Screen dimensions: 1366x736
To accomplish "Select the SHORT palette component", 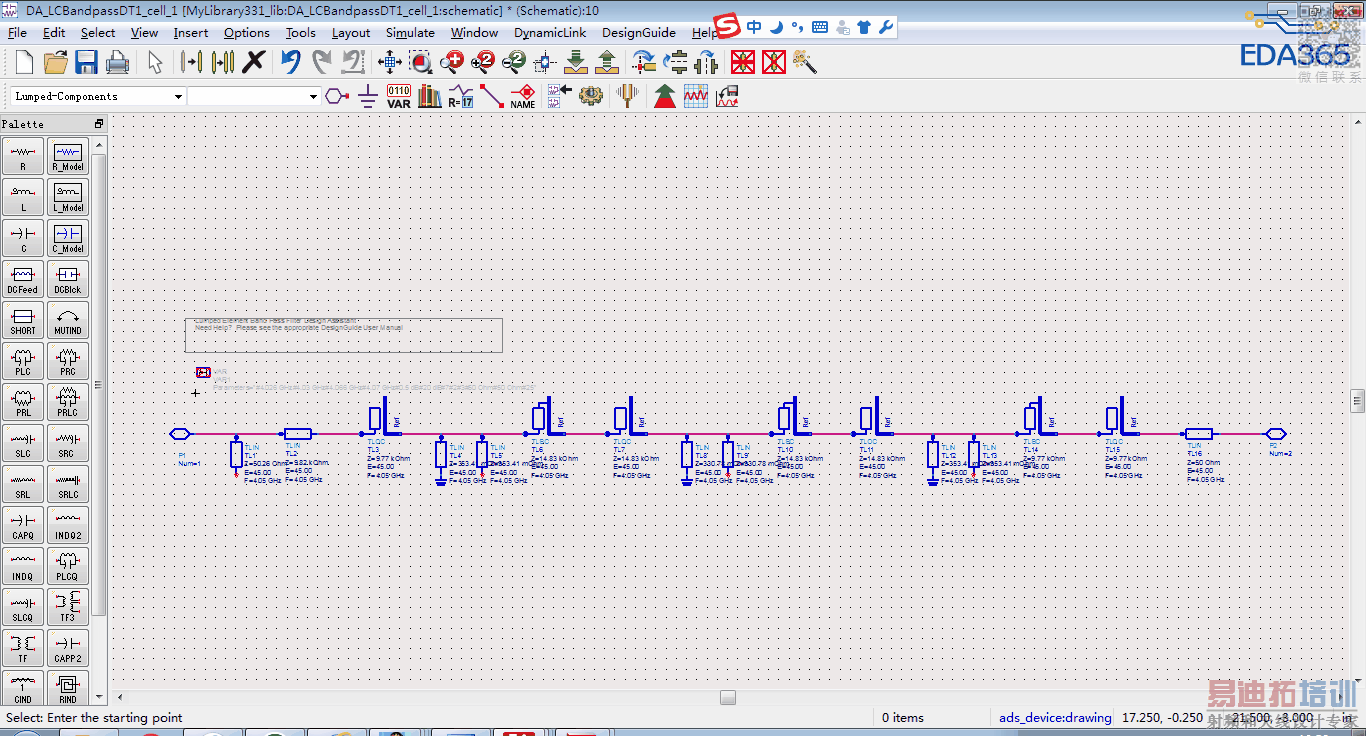I will [23, 320].
